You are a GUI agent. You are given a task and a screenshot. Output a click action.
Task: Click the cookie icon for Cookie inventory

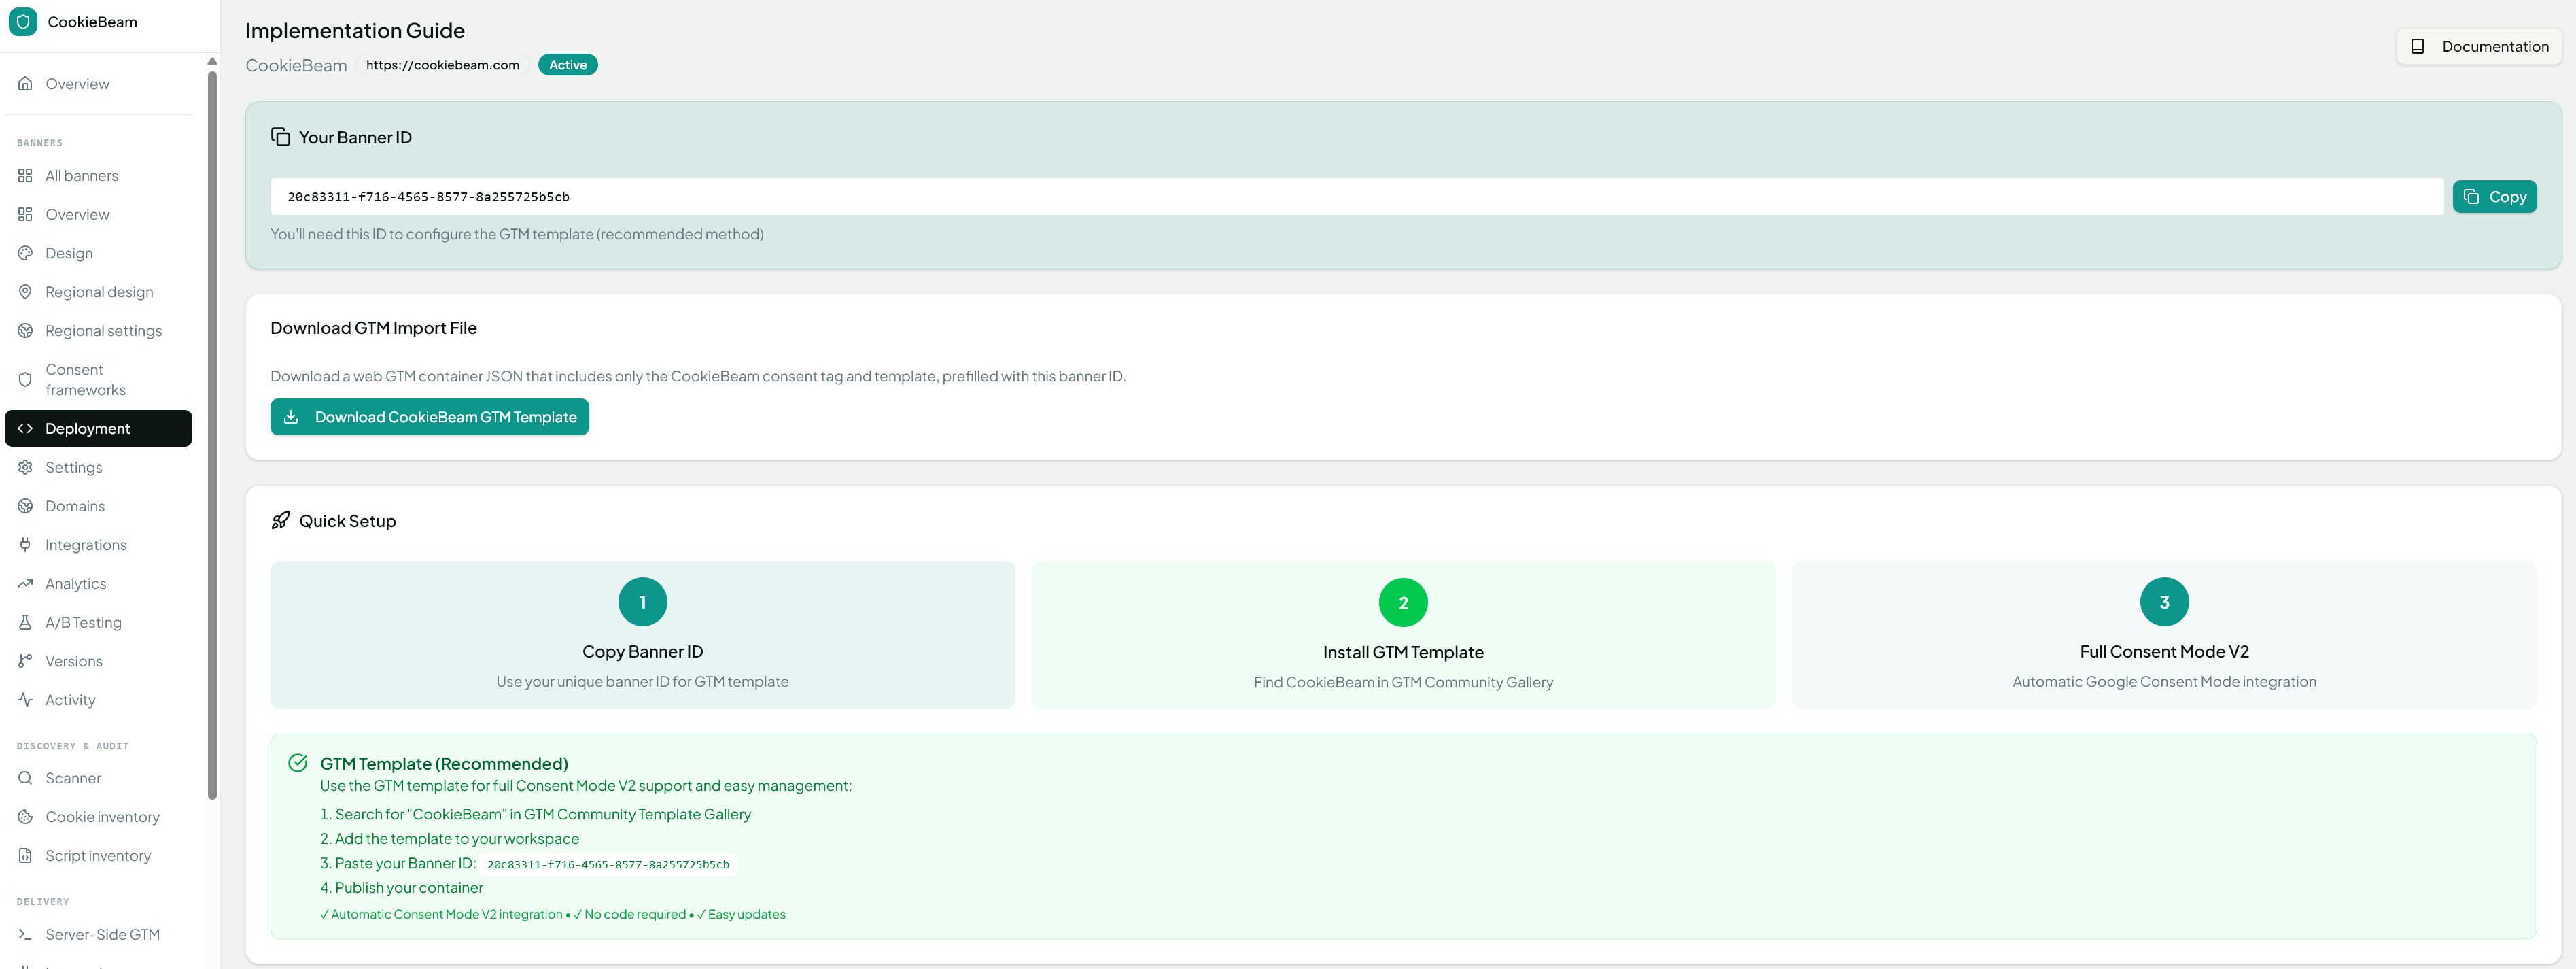[x=25, y=817]
